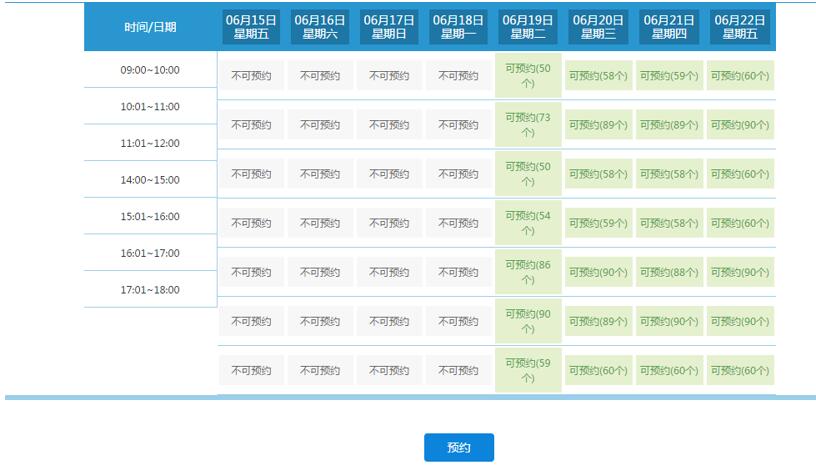This screenshot has height=467, width=816.
Task: Click the 06月22日 星期五 column header
Action: point(740,27)
